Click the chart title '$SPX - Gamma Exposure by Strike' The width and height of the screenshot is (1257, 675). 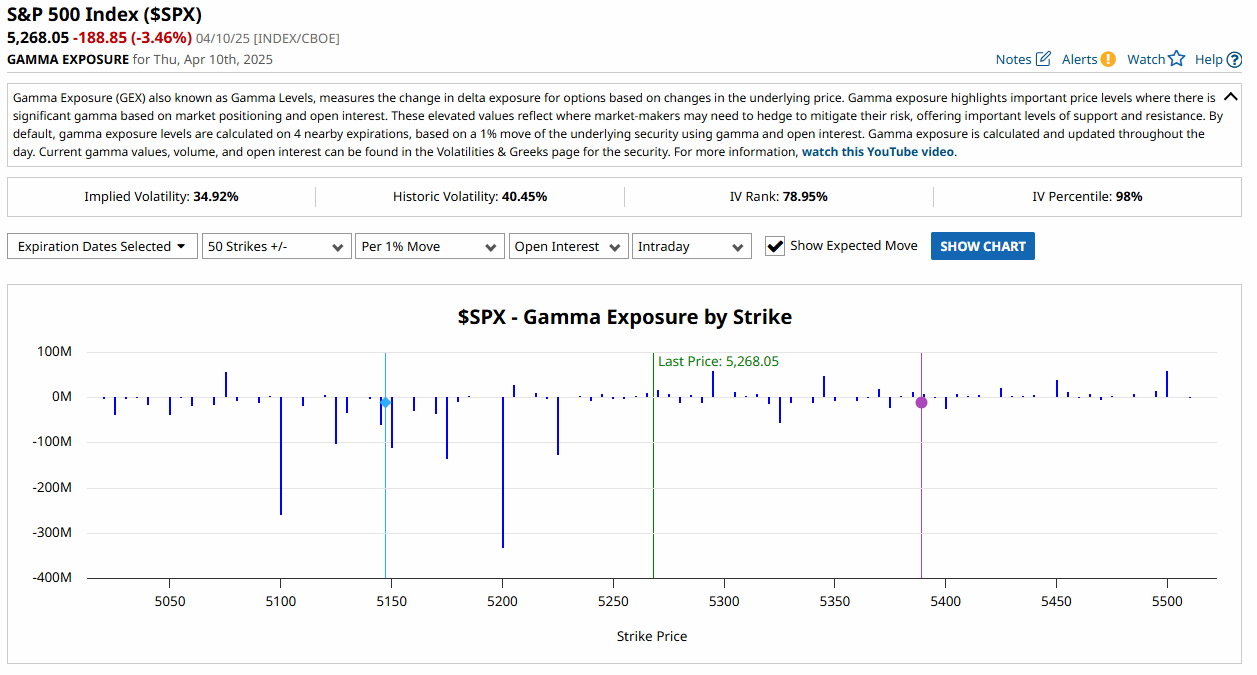click(x=625, y=317)
